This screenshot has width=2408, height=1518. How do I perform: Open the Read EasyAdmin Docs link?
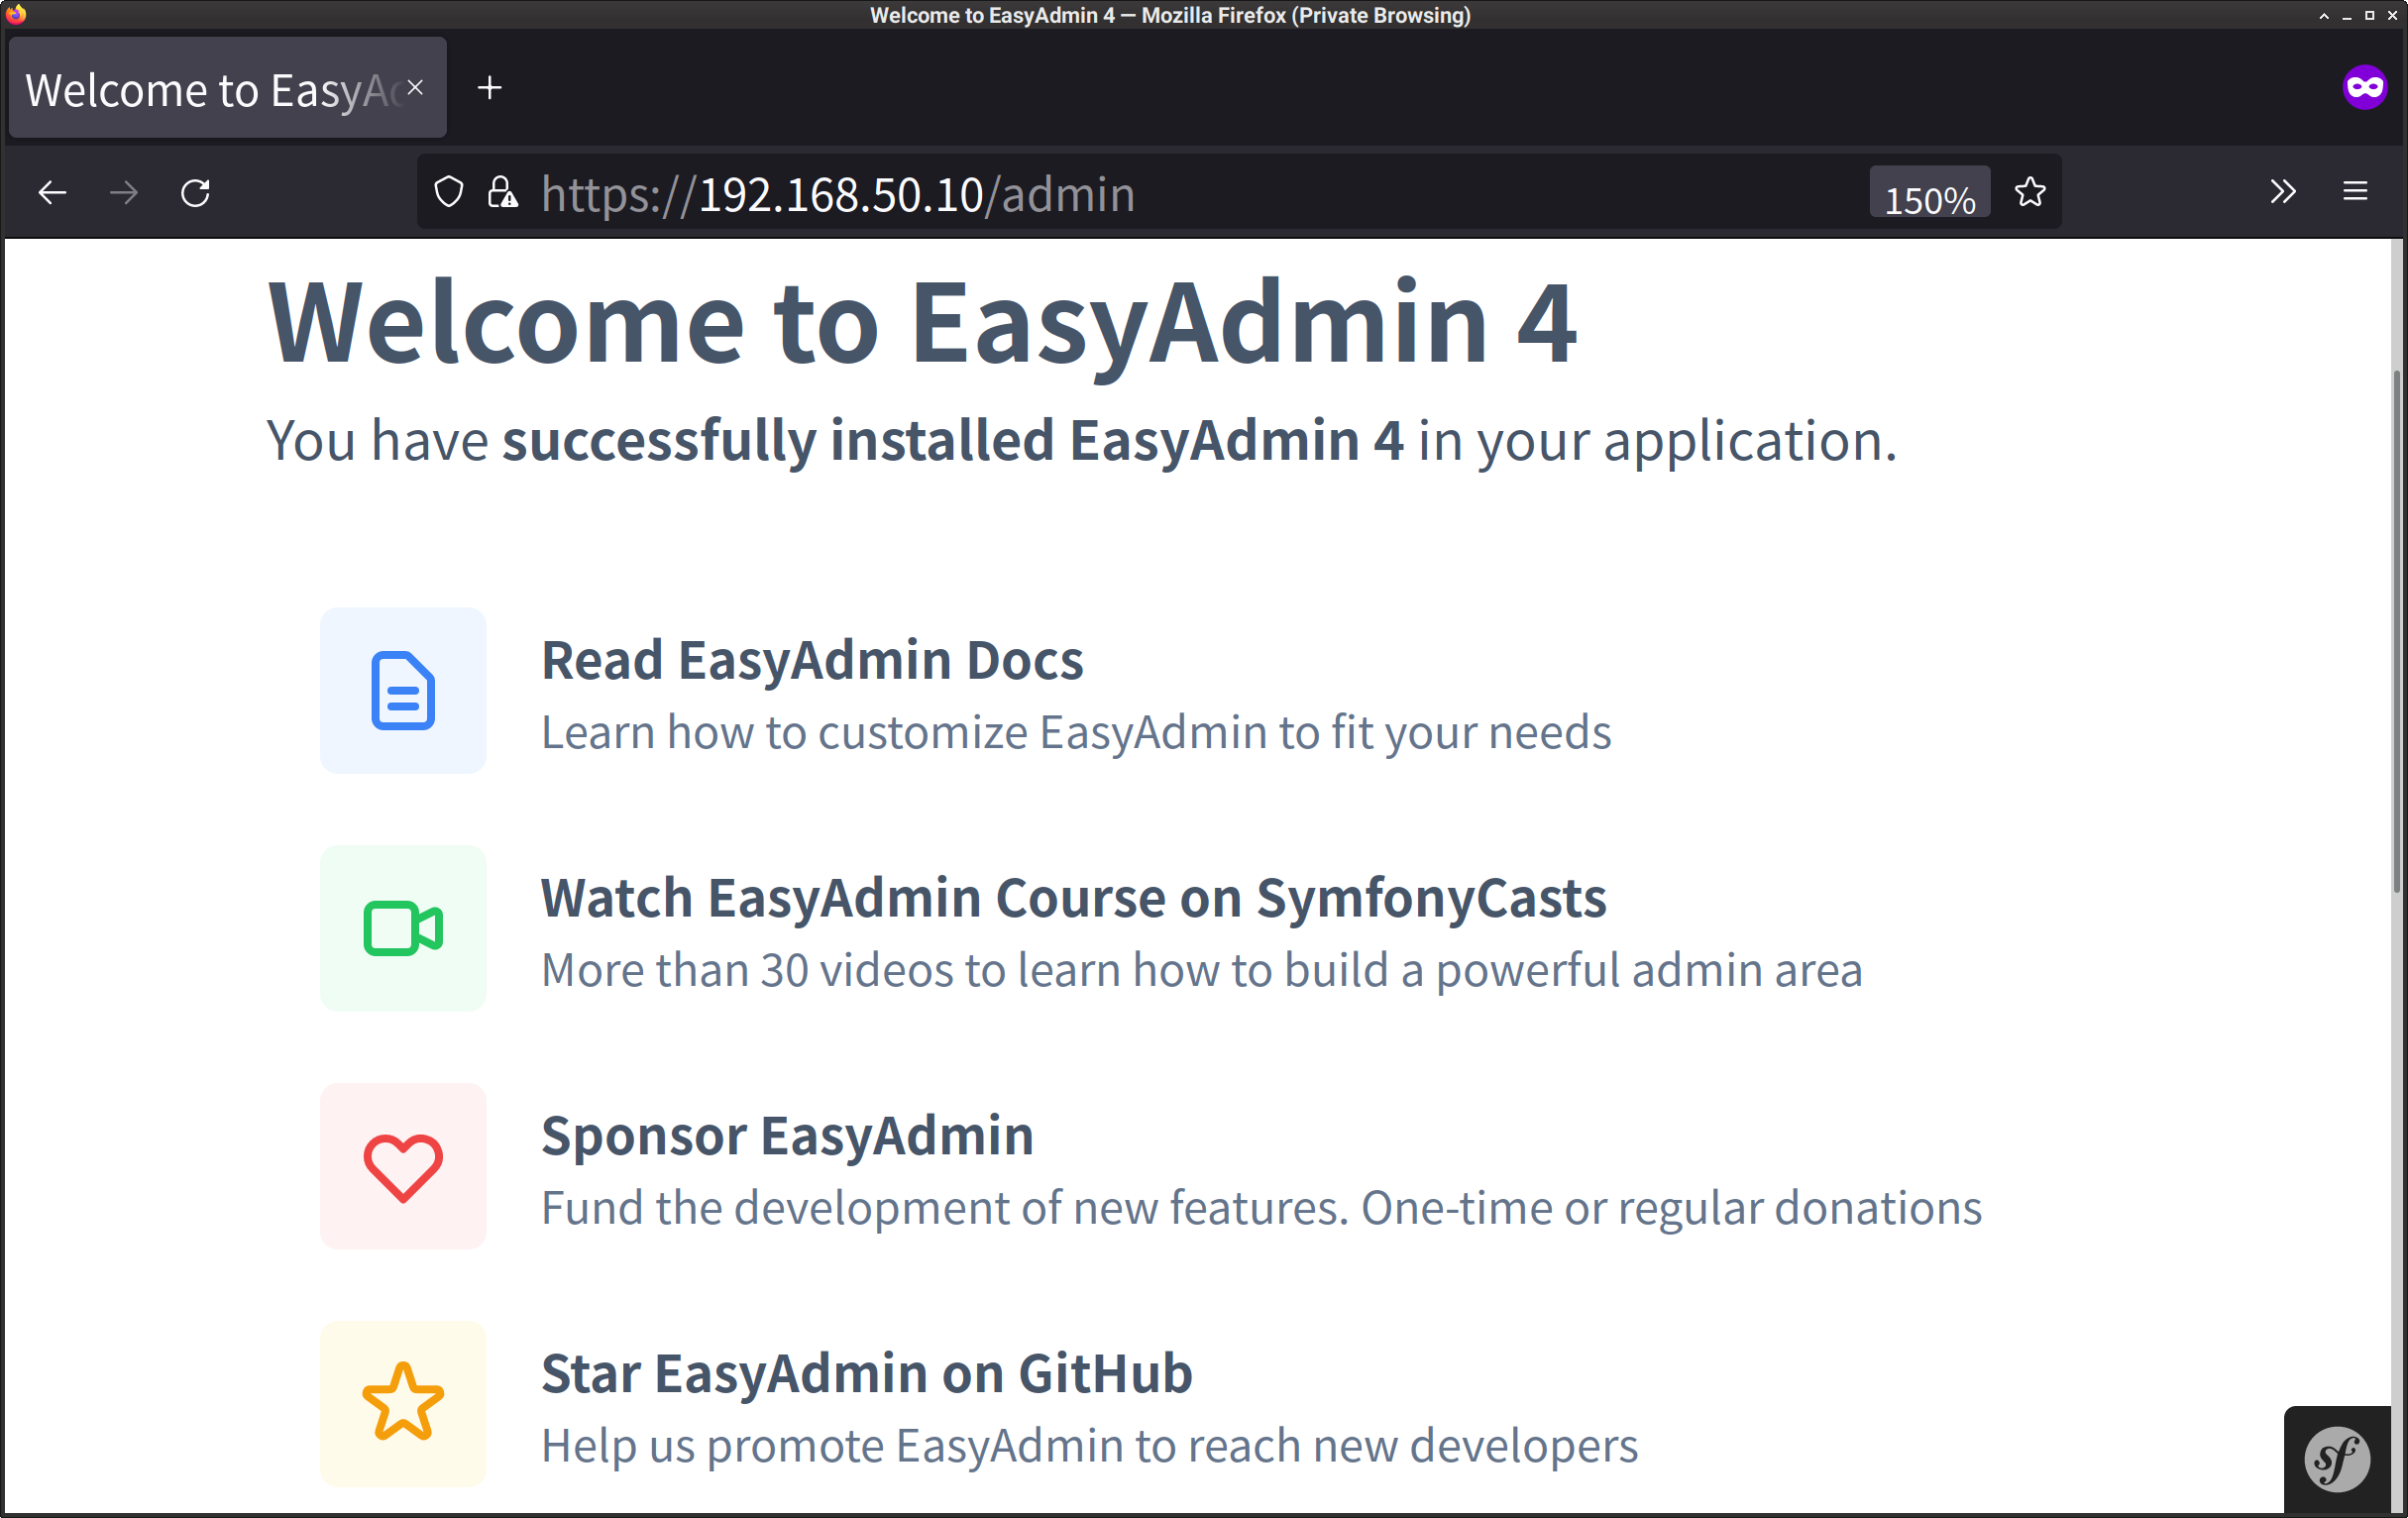tap(812, 661)
